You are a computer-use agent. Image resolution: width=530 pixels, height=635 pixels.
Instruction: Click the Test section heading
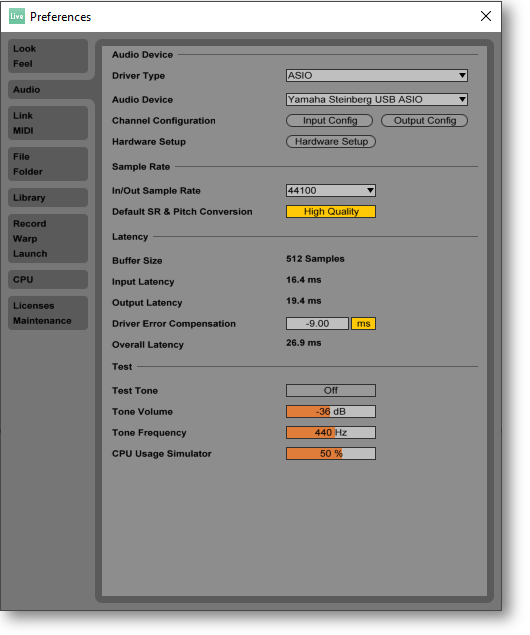pos(122,367)
